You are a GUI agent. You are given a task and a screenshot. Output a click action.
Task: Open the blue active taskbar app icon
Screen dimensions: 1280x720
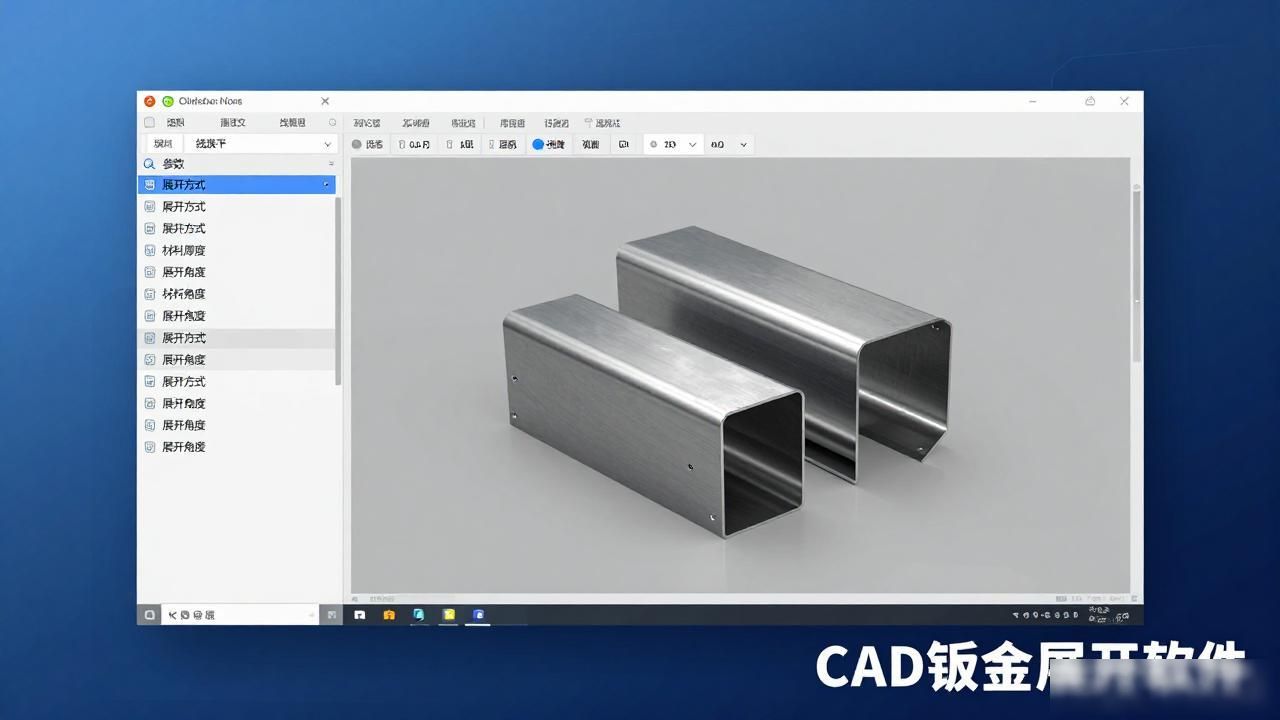point(479,615)
